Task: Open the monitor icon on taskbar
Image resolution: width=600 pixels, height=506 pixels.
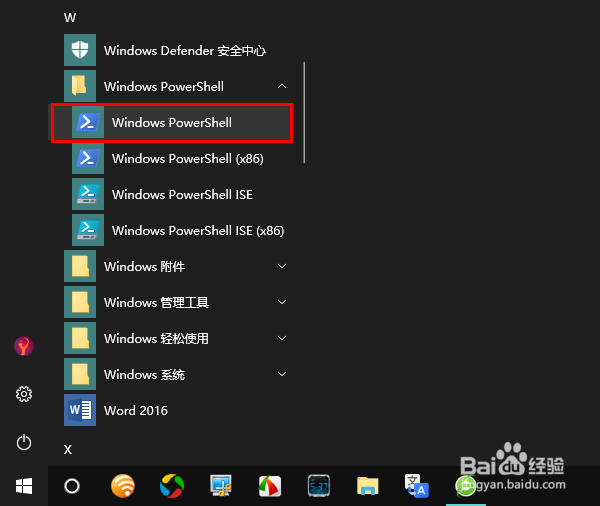Action: tap(221, 486)
